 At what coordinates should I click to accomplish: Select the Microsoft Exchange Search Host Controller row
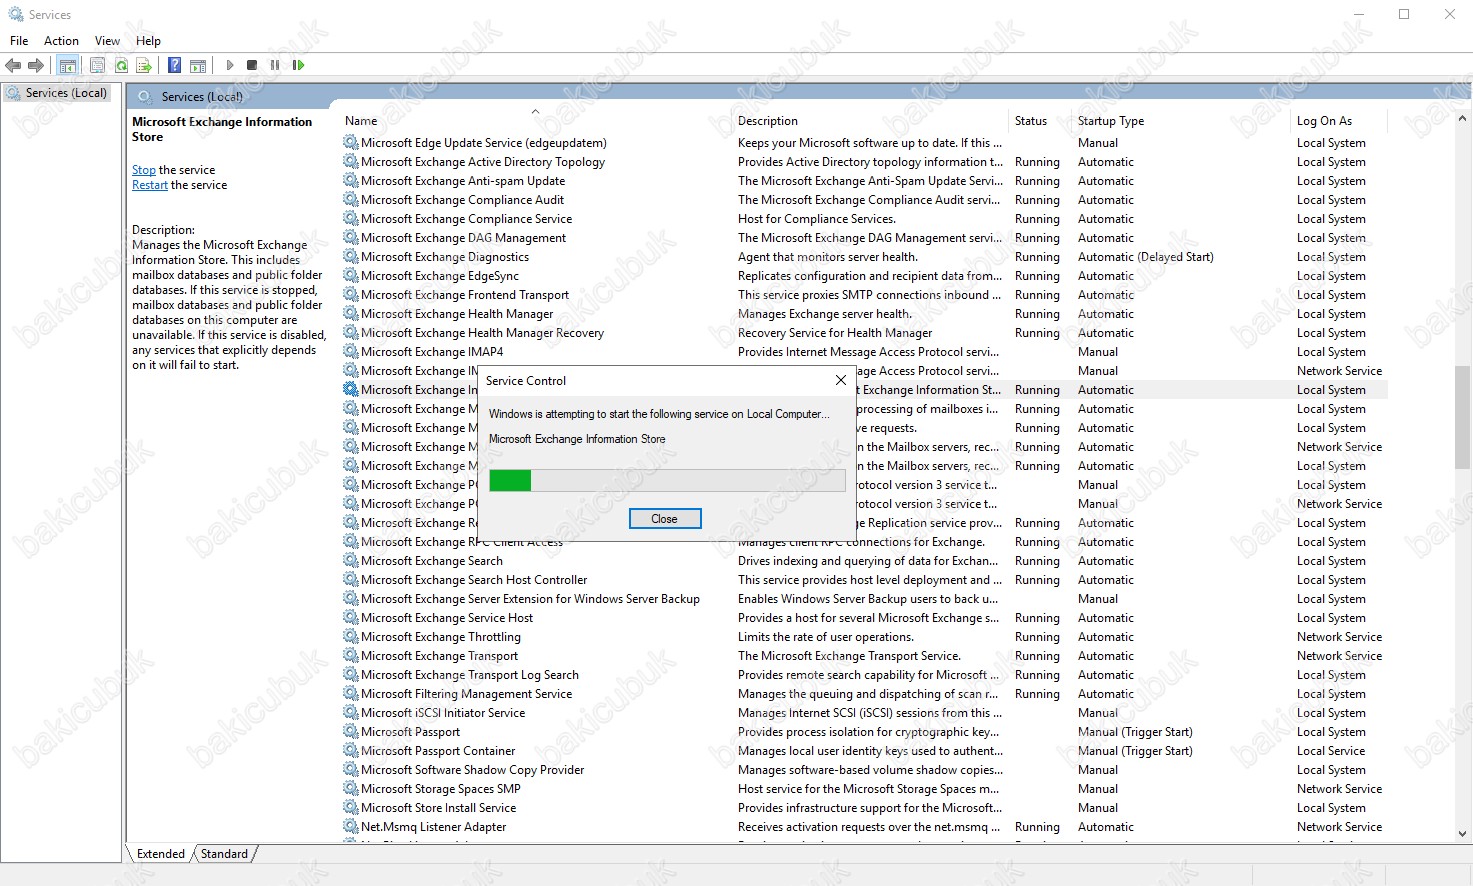pyautogui.click(x=865, y=580)
